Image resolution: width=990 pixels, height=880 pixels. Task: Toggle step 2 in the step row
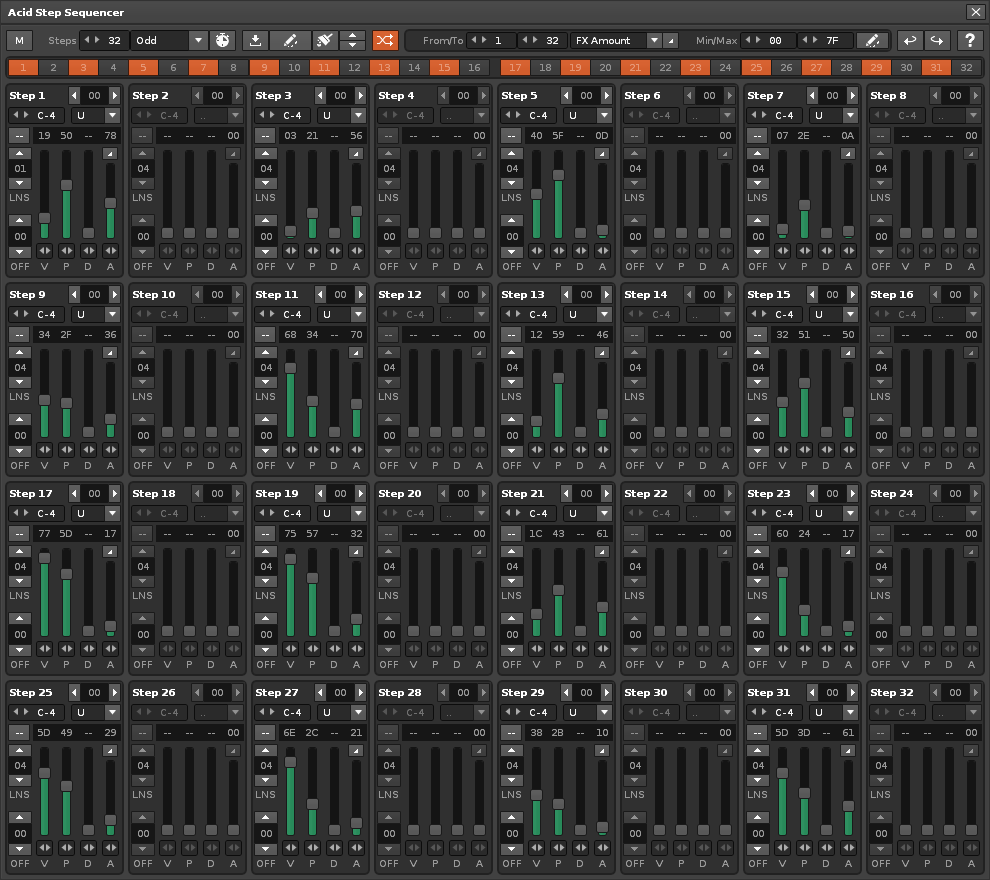point(53,68)
